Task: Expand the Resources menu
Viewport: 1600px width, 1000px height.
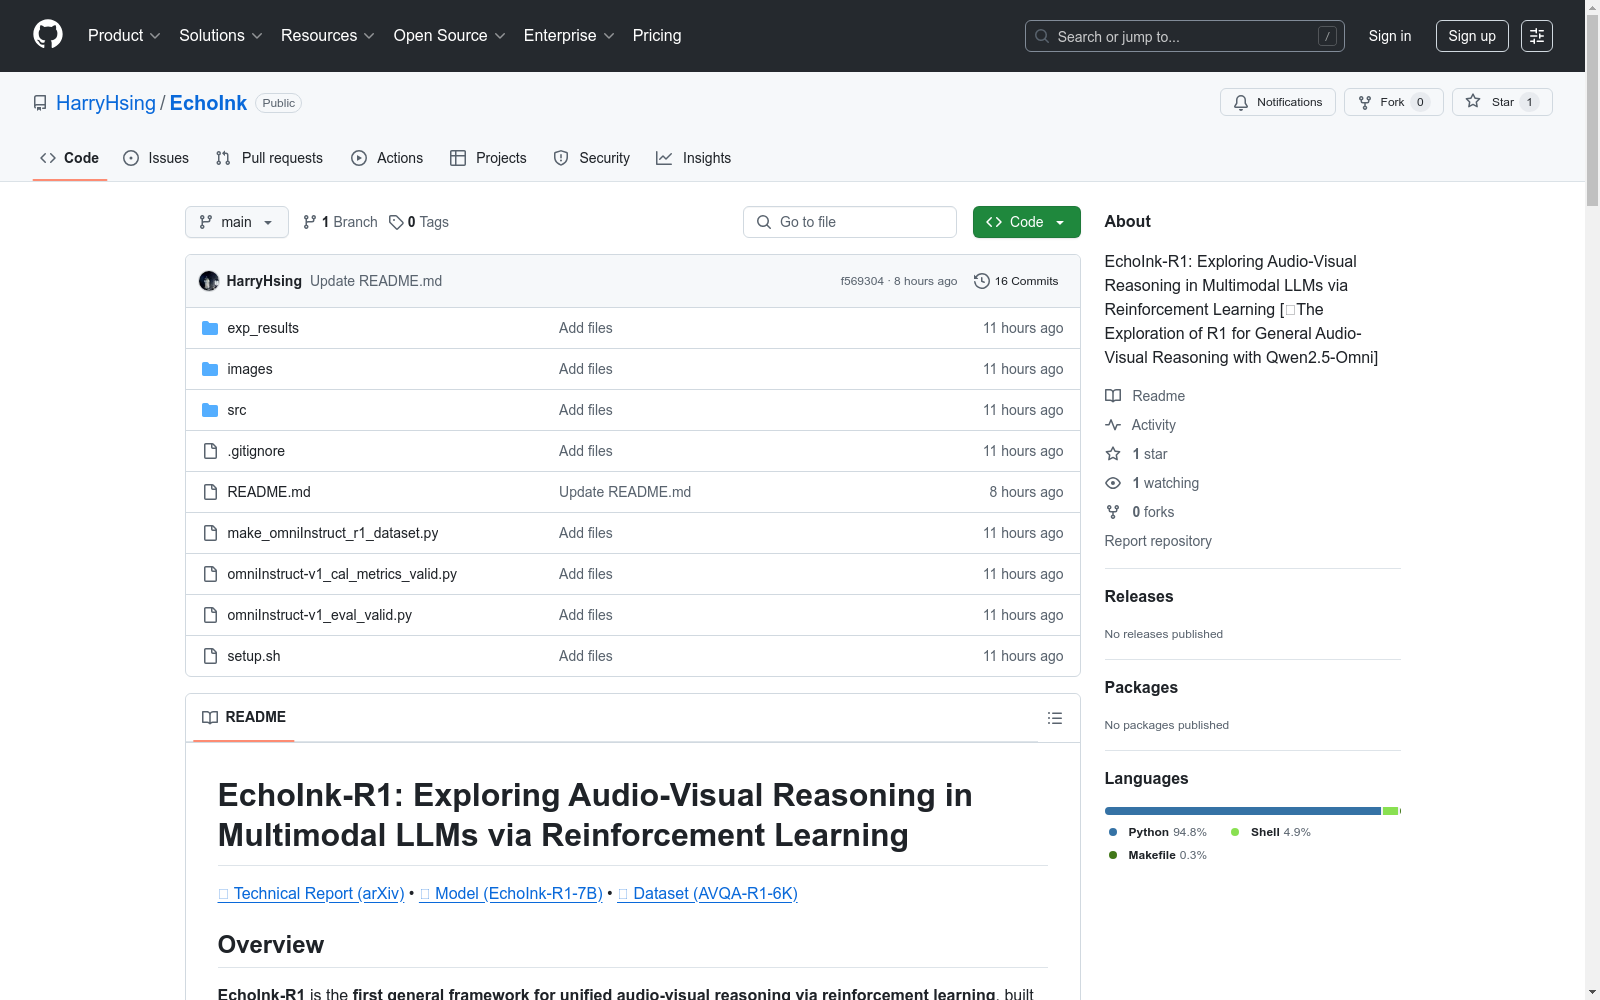Action: tap(328, 36)
